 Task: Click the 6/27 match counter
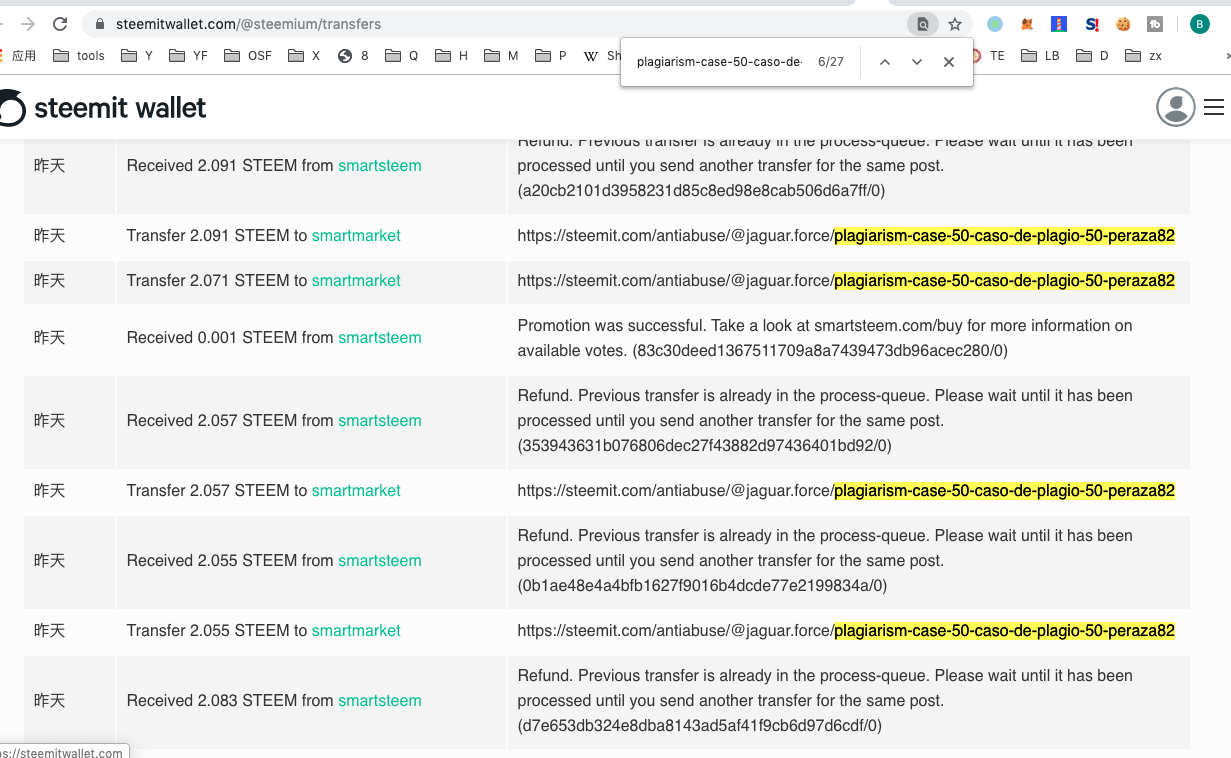tap(831, 62)
